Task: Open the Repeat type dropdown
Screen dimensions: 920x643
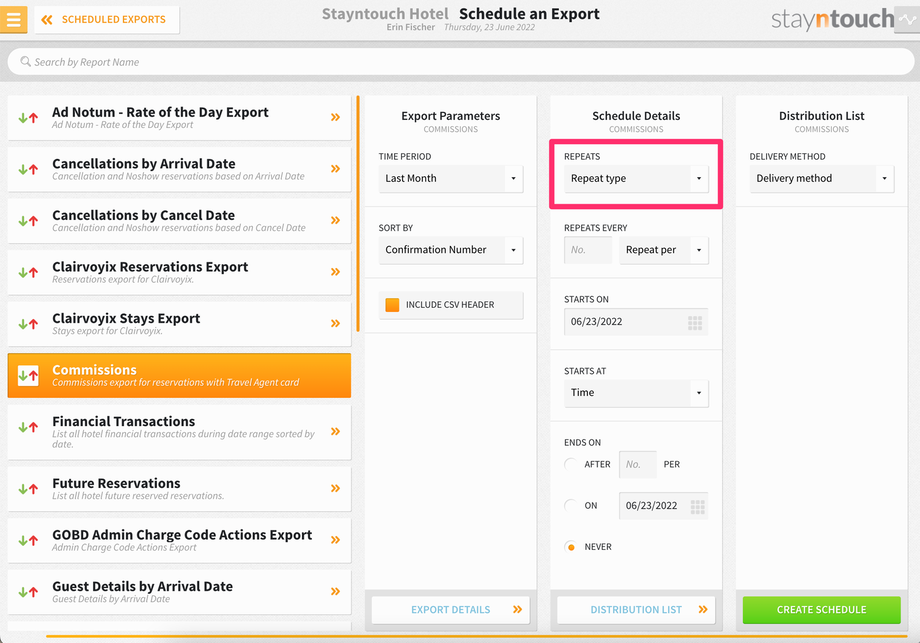Action: point(636,178)
